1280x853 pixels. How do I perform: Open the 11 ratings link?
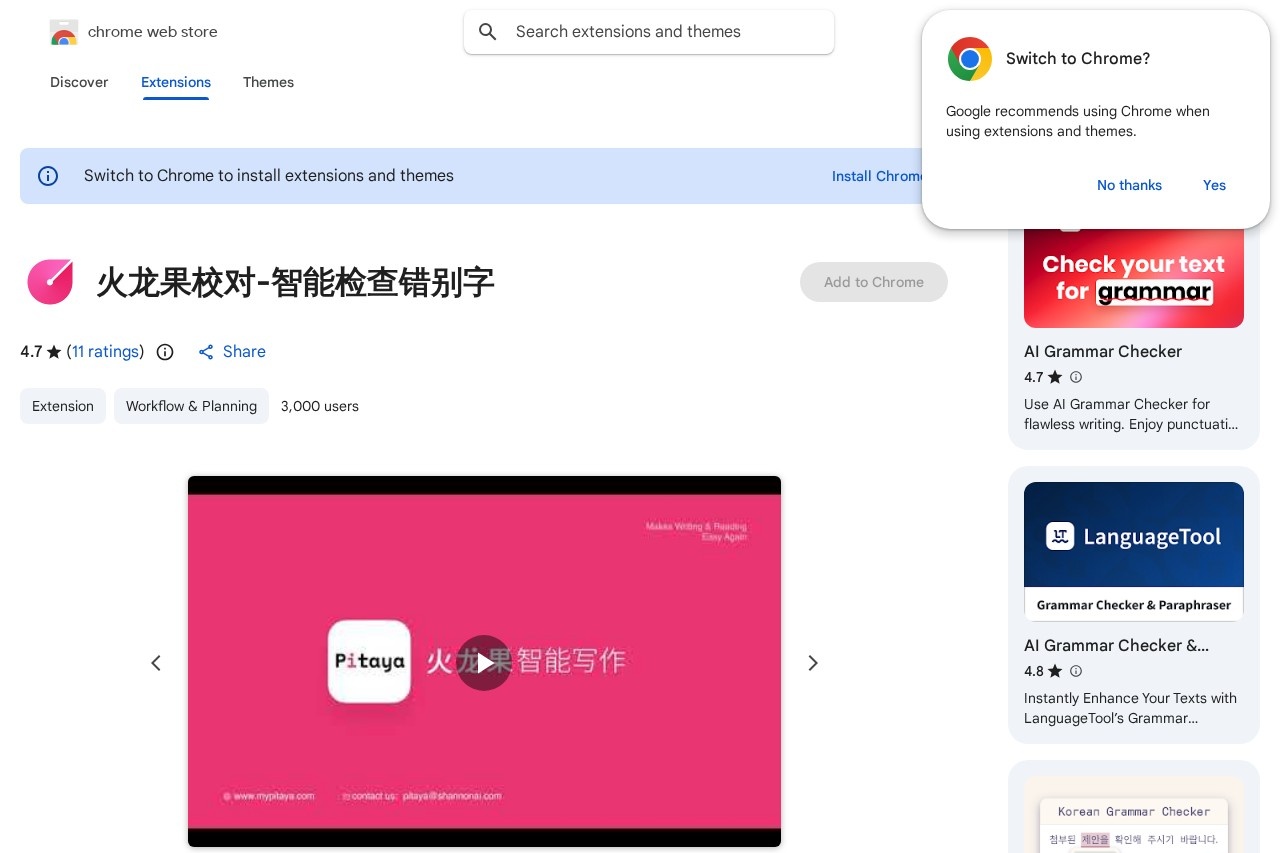(105, 352)
